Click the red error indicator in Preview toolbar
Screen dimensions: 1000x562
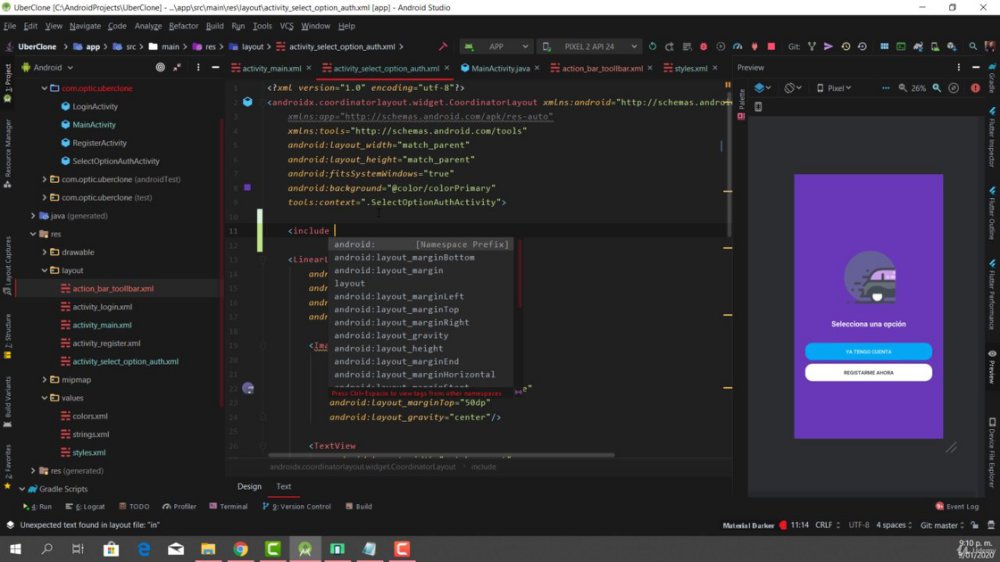click(x=975, y=88)
